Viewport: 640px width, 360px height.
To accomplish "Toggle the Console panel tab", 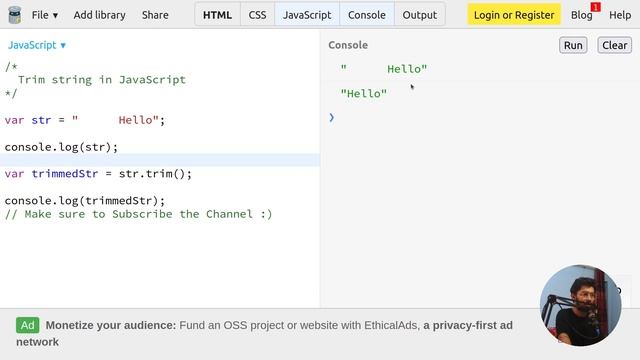I will 367,15.
